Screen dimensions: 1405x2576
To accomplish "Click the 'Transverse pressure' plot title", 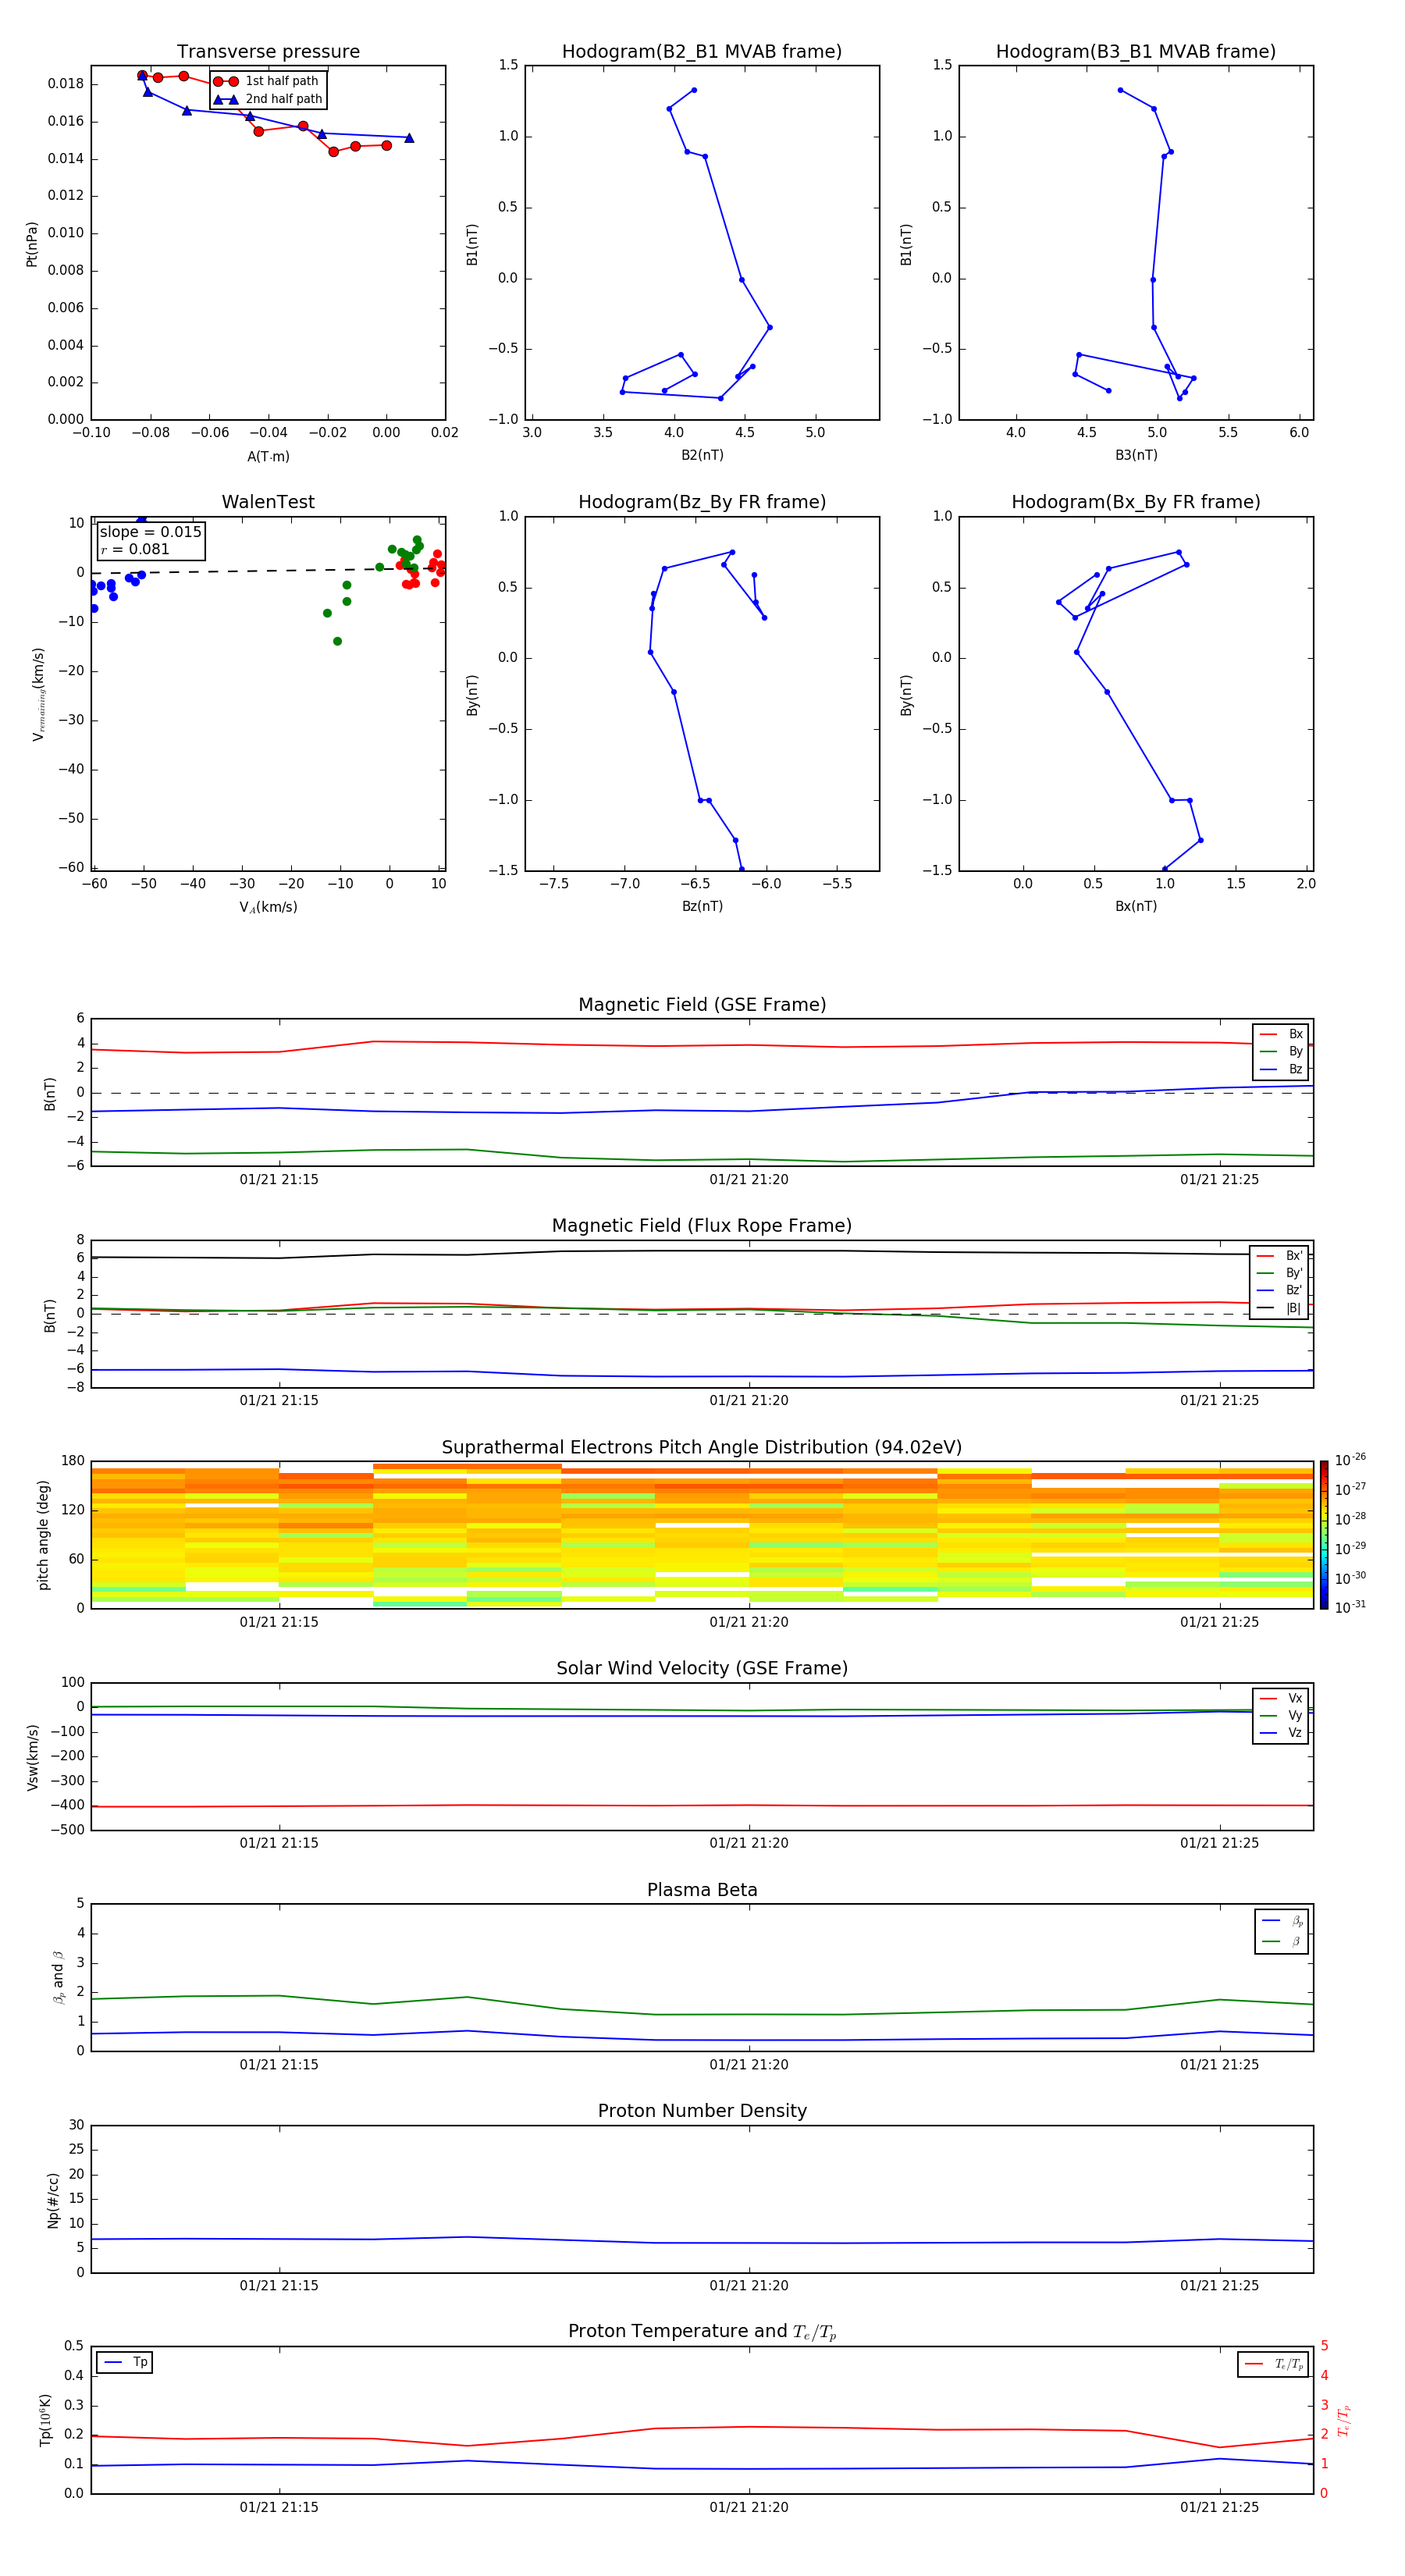I will coord(268,51).
